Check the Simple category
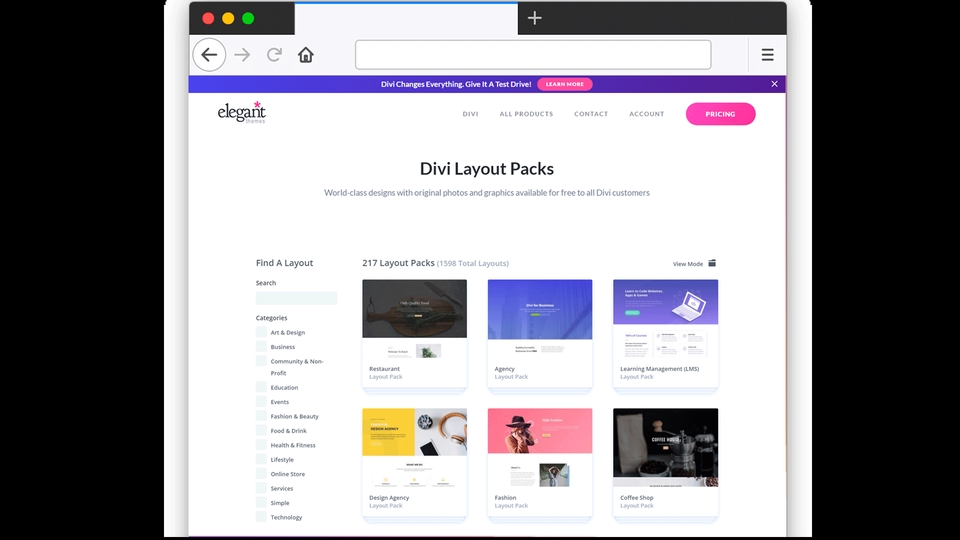 261,502
